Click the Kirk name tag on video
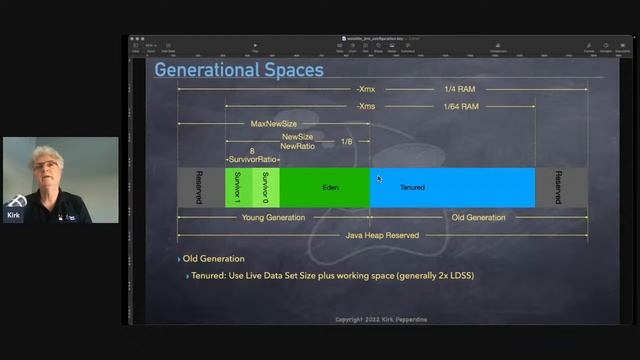 point(13,215)
